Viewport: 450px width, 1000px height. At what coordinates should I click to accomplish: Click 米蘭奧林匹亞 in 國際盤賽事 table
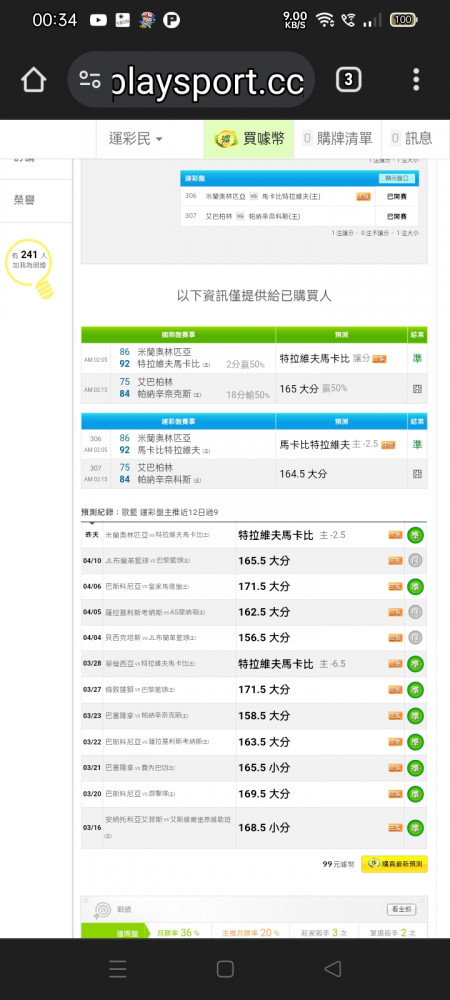164,352
